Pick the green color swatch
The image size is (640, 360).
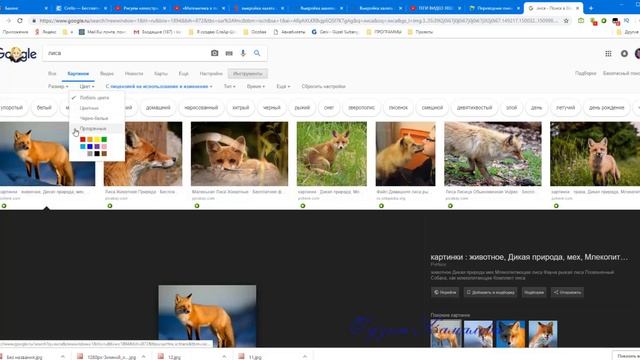[104, 140]
